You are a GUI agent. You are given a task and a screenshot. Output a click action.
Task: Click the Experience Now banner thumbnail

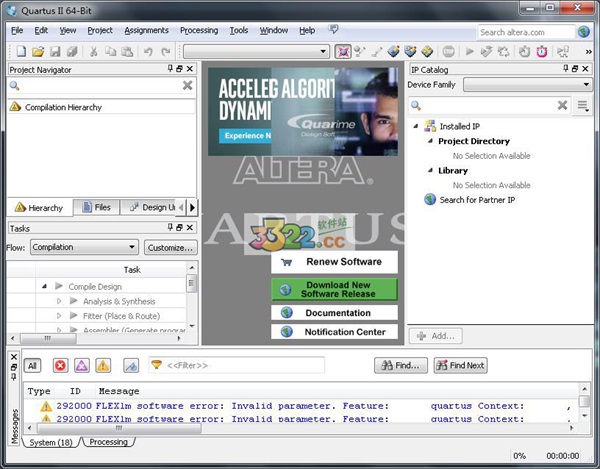pyautogui.click(x=245, y=136)
